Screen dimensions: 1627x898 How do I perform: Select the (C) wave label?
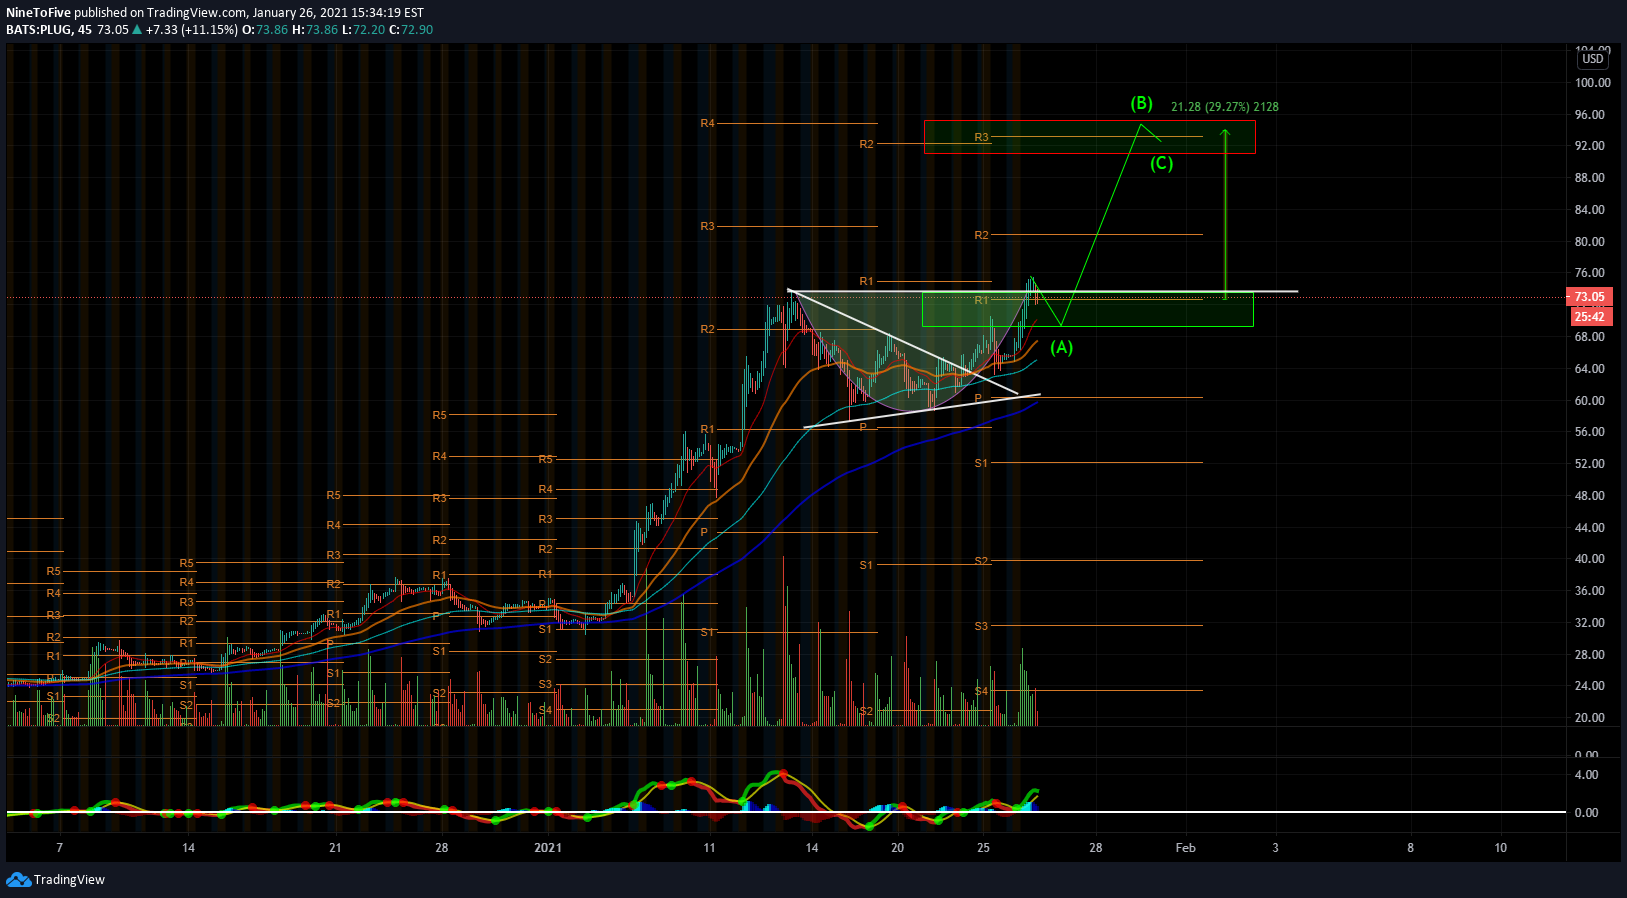tap(1161, 163)
